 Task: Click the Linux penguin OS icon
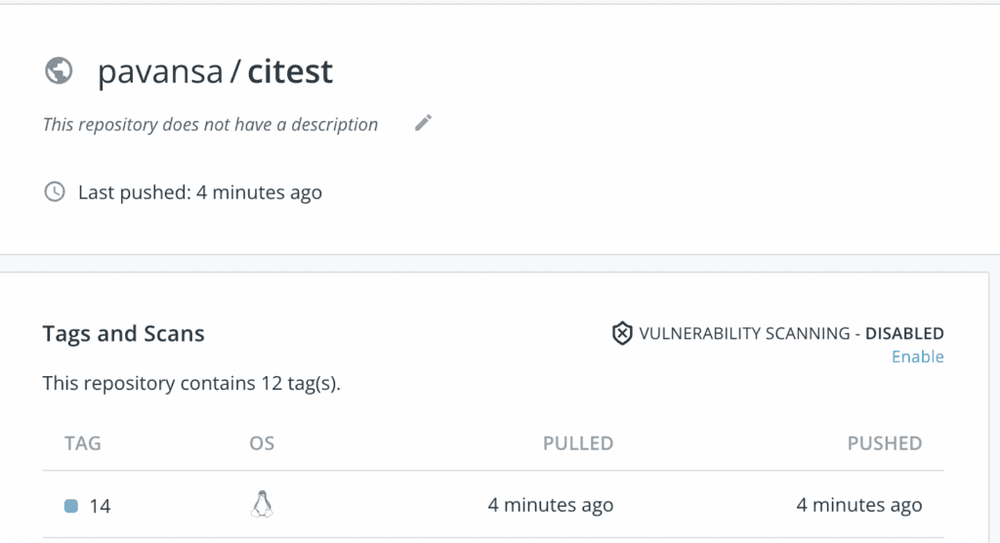[x=262, y=505]
